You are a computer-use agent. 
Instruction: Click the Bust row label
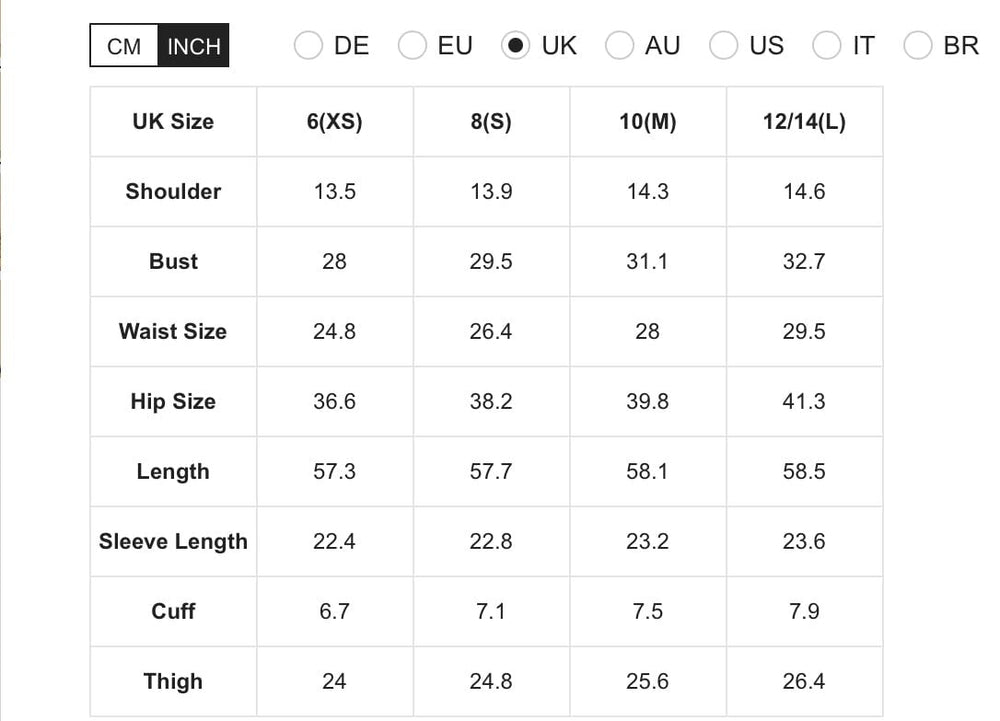172,261
